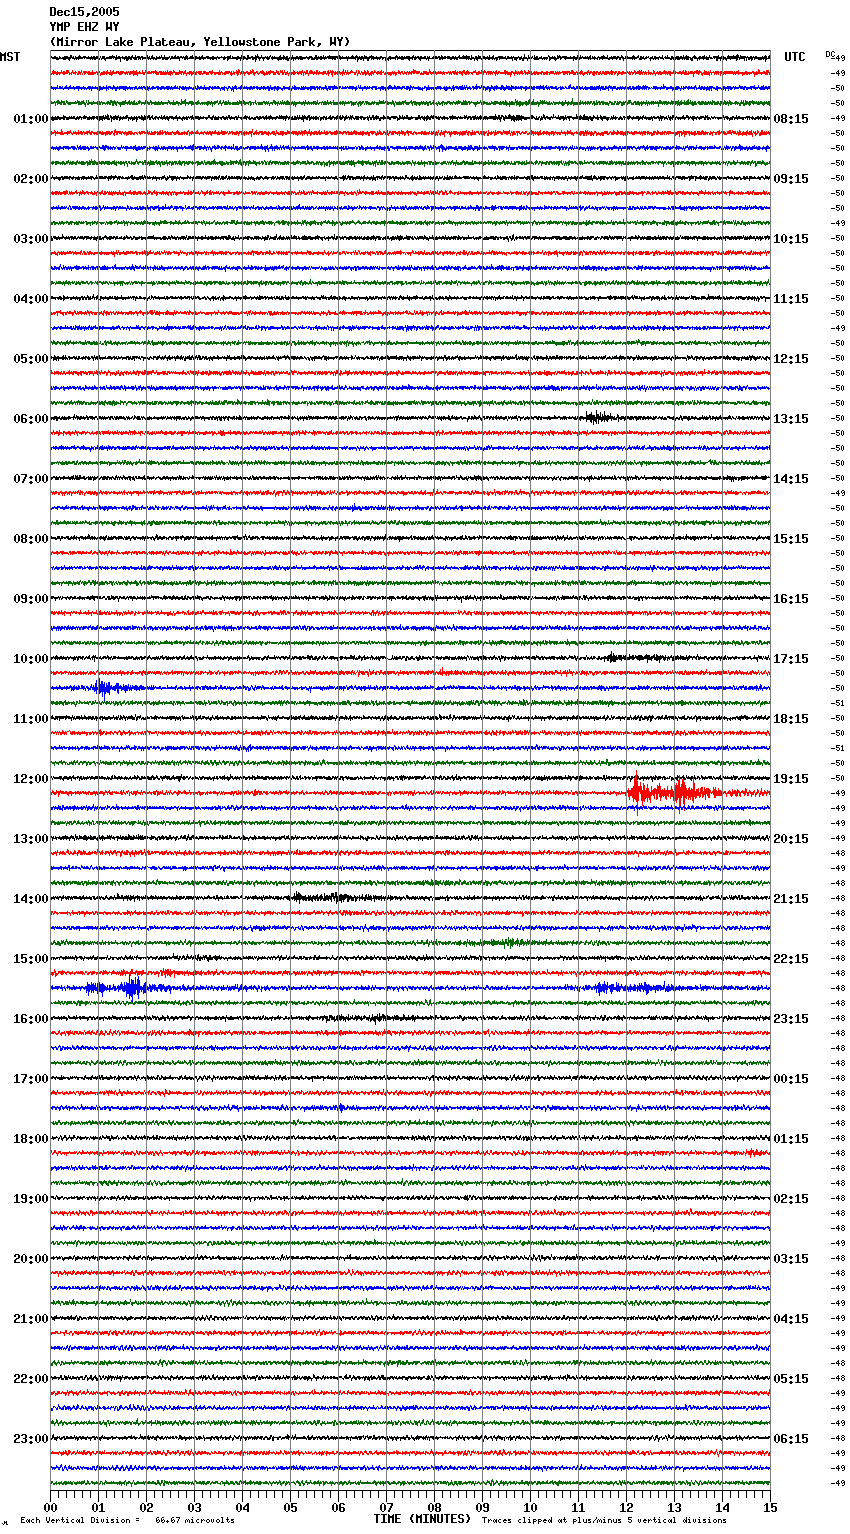Screen dimensions: 850x1534
Task: Click the Mirror Lake Plateau location title
Action: pyautogui.click(x=200, y=42)
